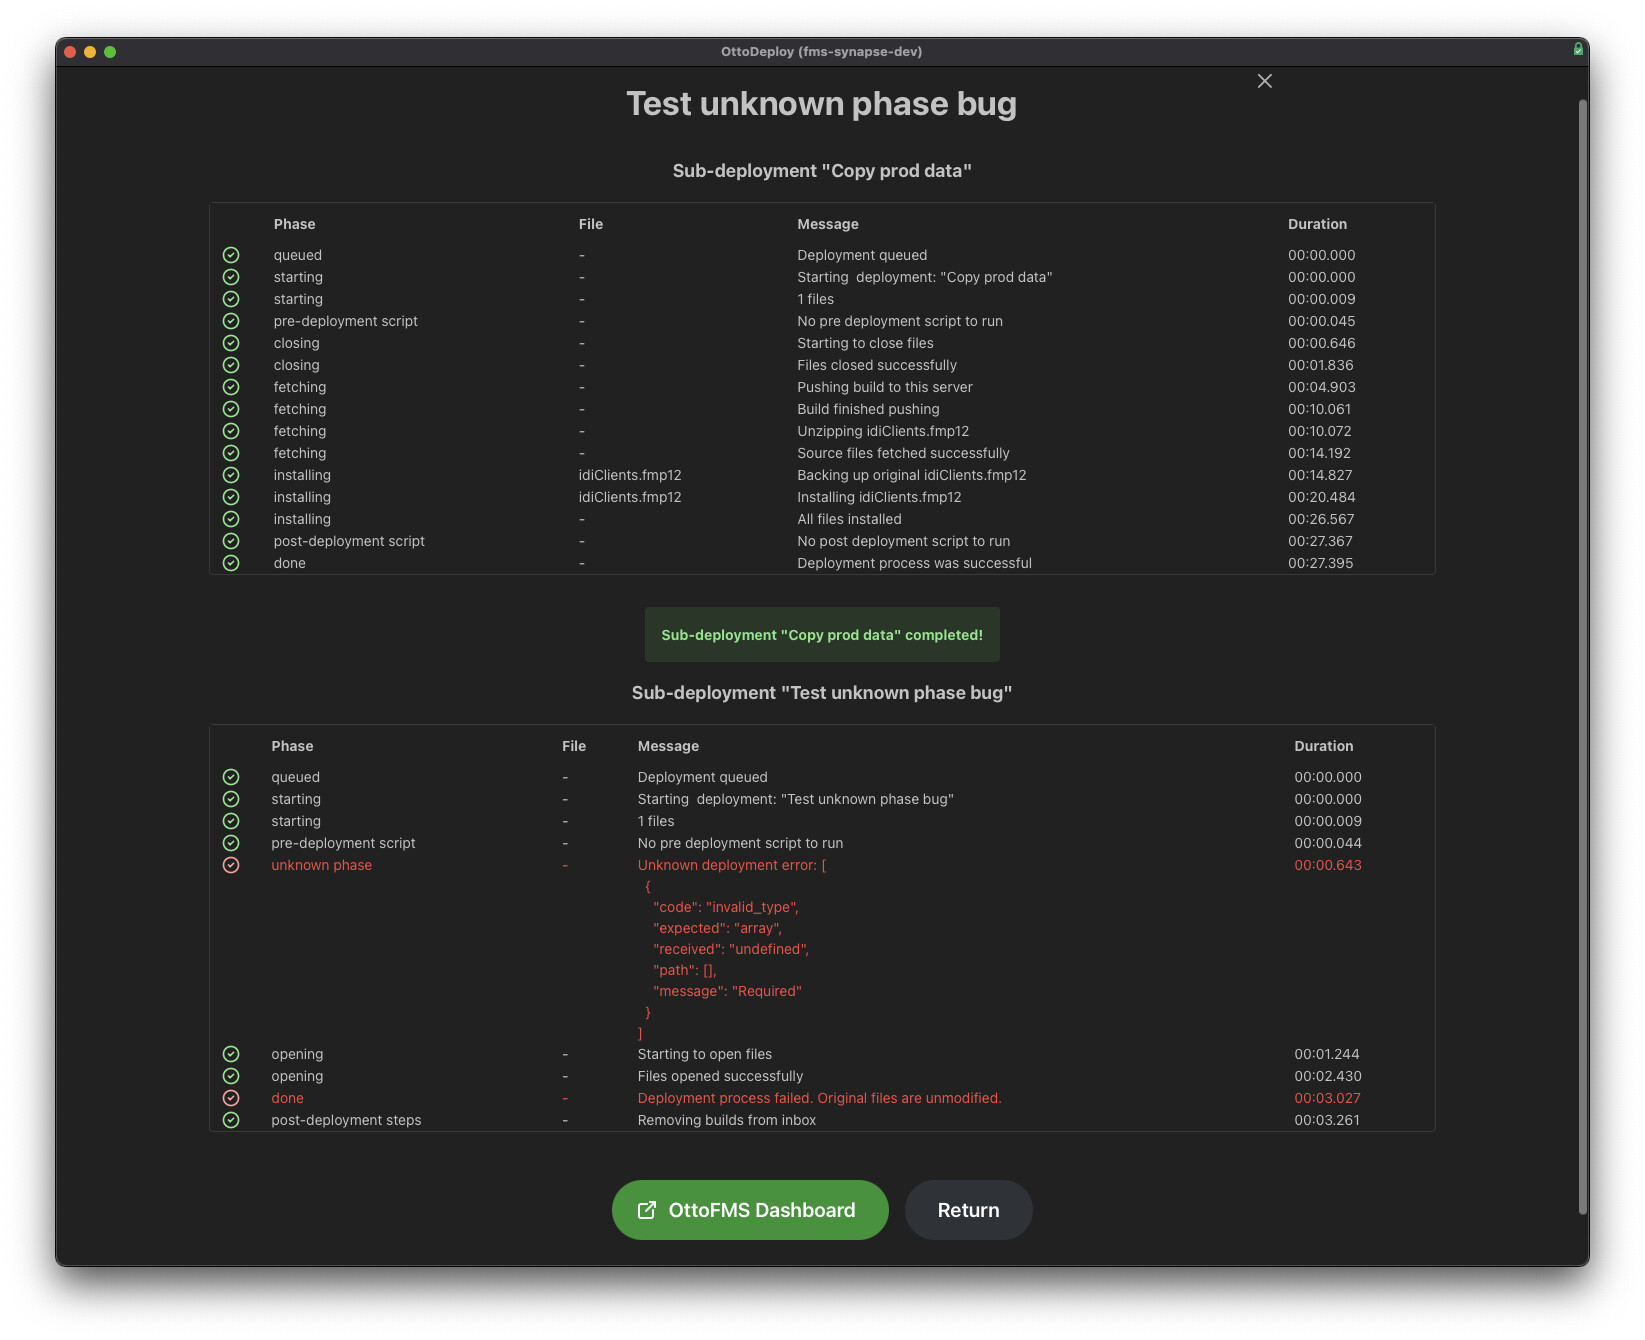Click the 'Unknown deployment error' message text
Viewport: 1645px width, 1340px height.
[x=731, y=865]
